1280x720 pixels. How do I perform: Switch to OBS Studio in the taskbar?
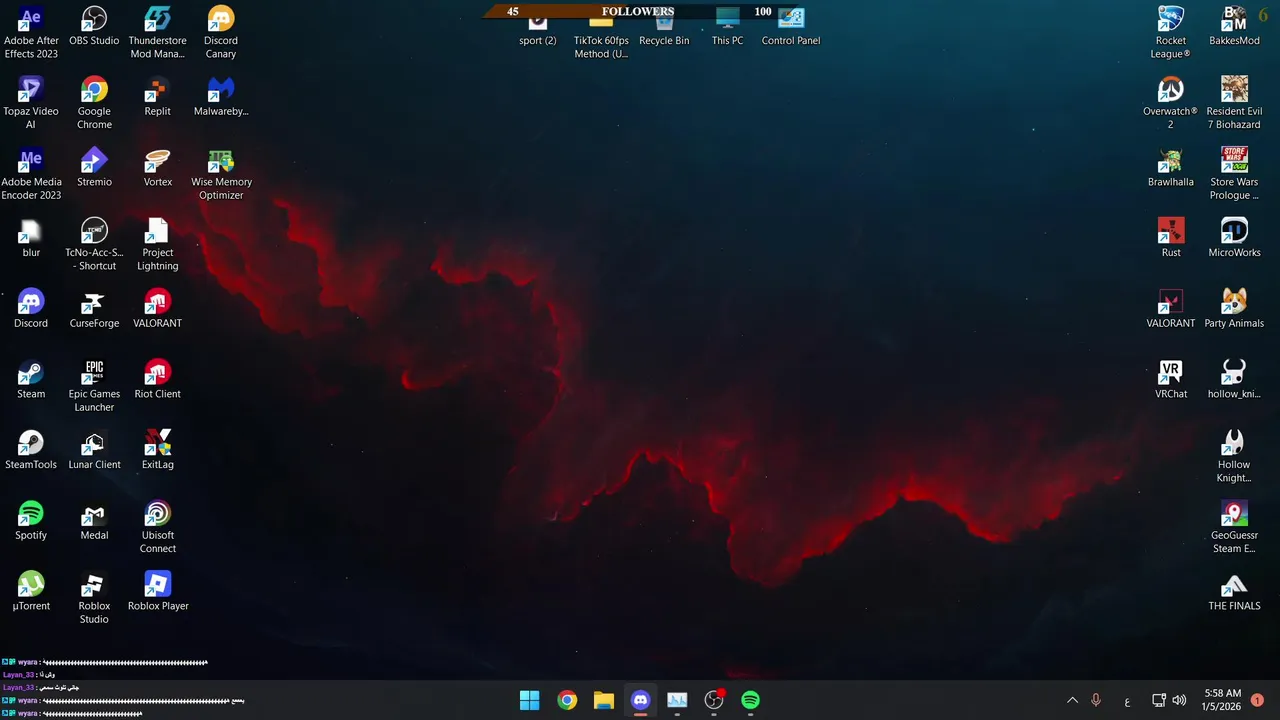tap(714, 700)
